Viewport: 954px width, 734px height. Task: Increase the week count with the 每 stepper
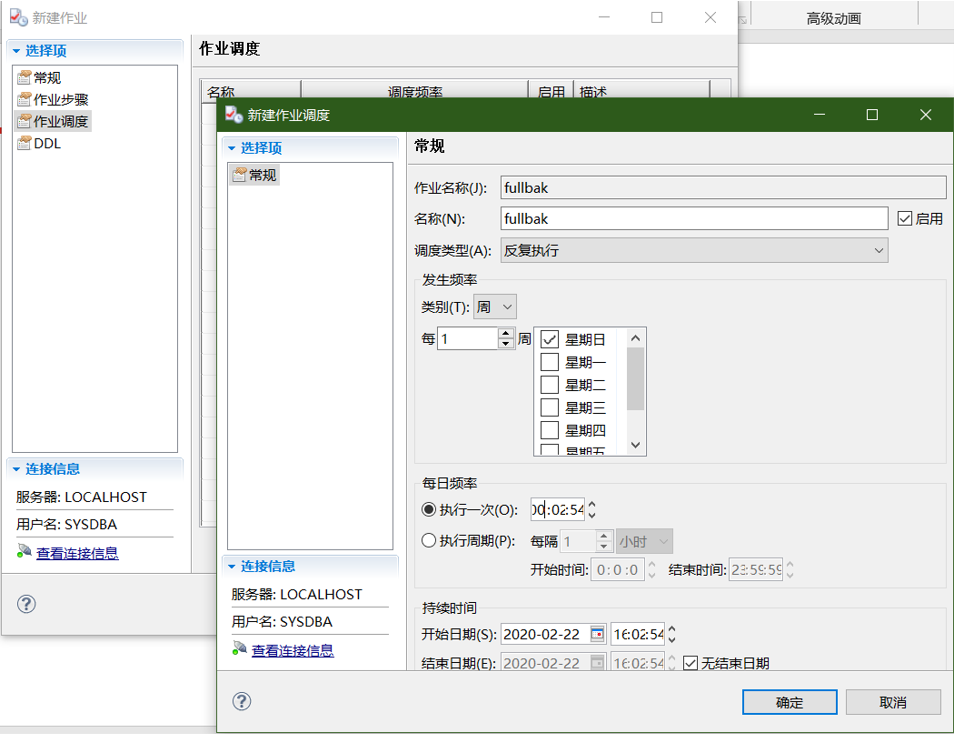(x=505, y=334)
